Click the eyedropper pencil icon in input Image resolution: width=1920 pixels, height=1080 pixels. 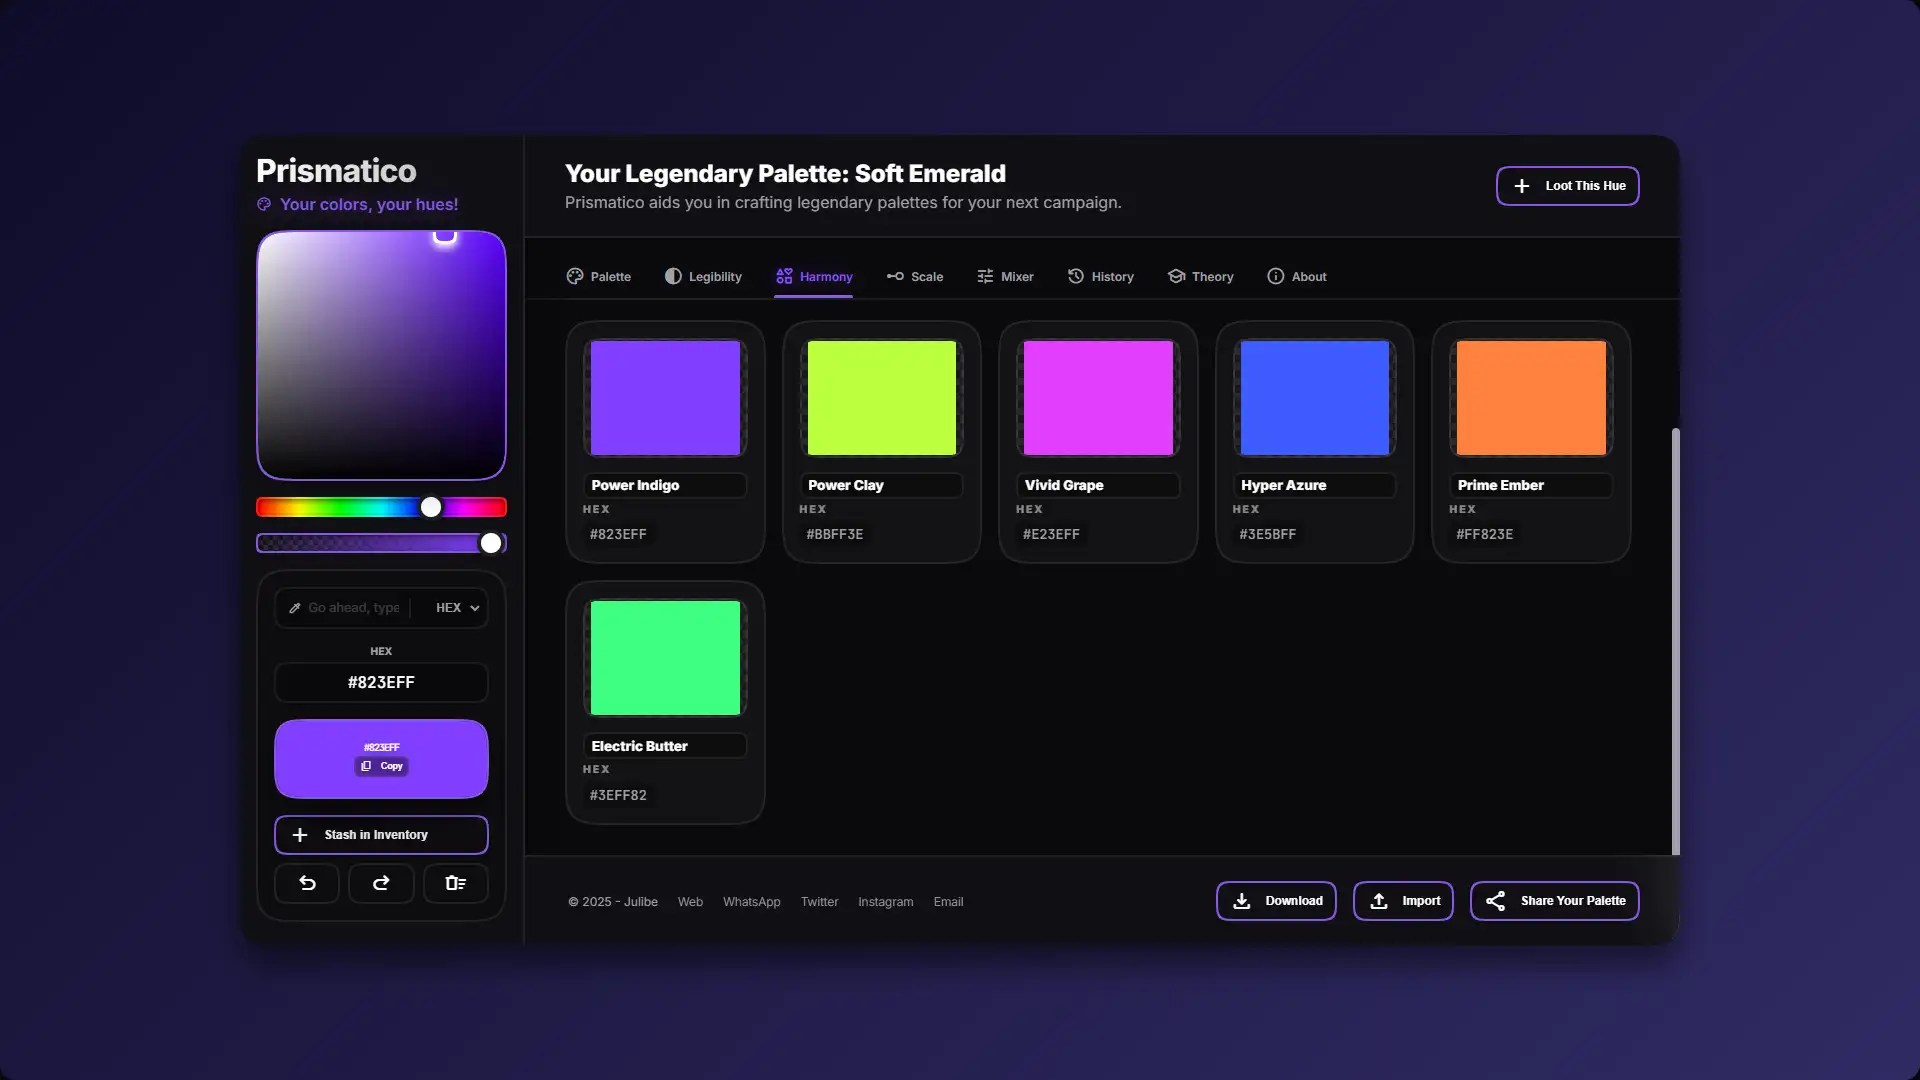[x=295, y=608]
